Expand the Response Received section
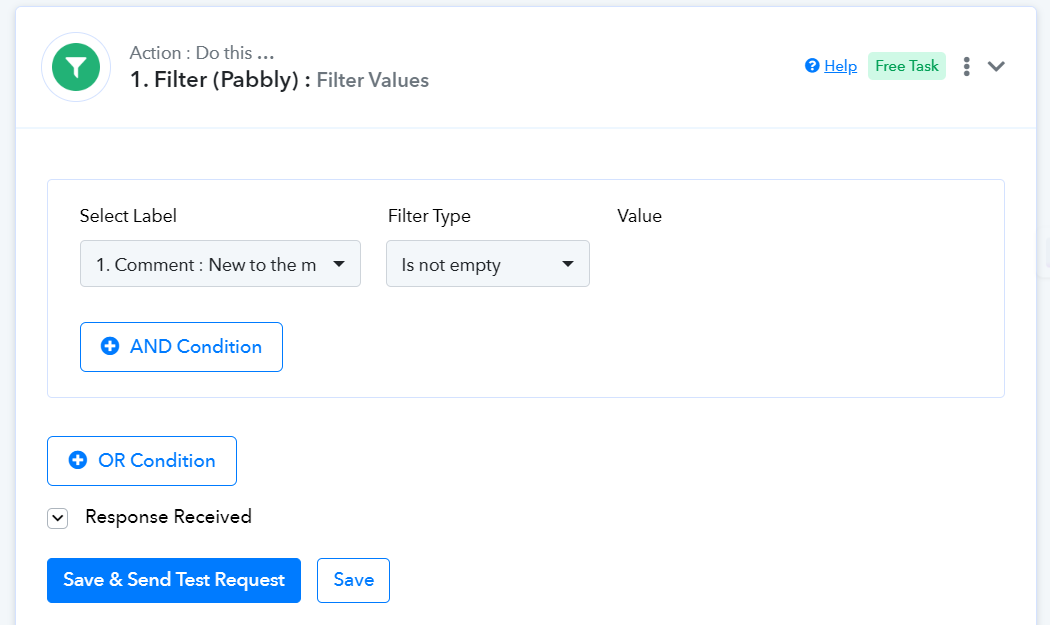The image size is (1050, 625). point(58,518)
